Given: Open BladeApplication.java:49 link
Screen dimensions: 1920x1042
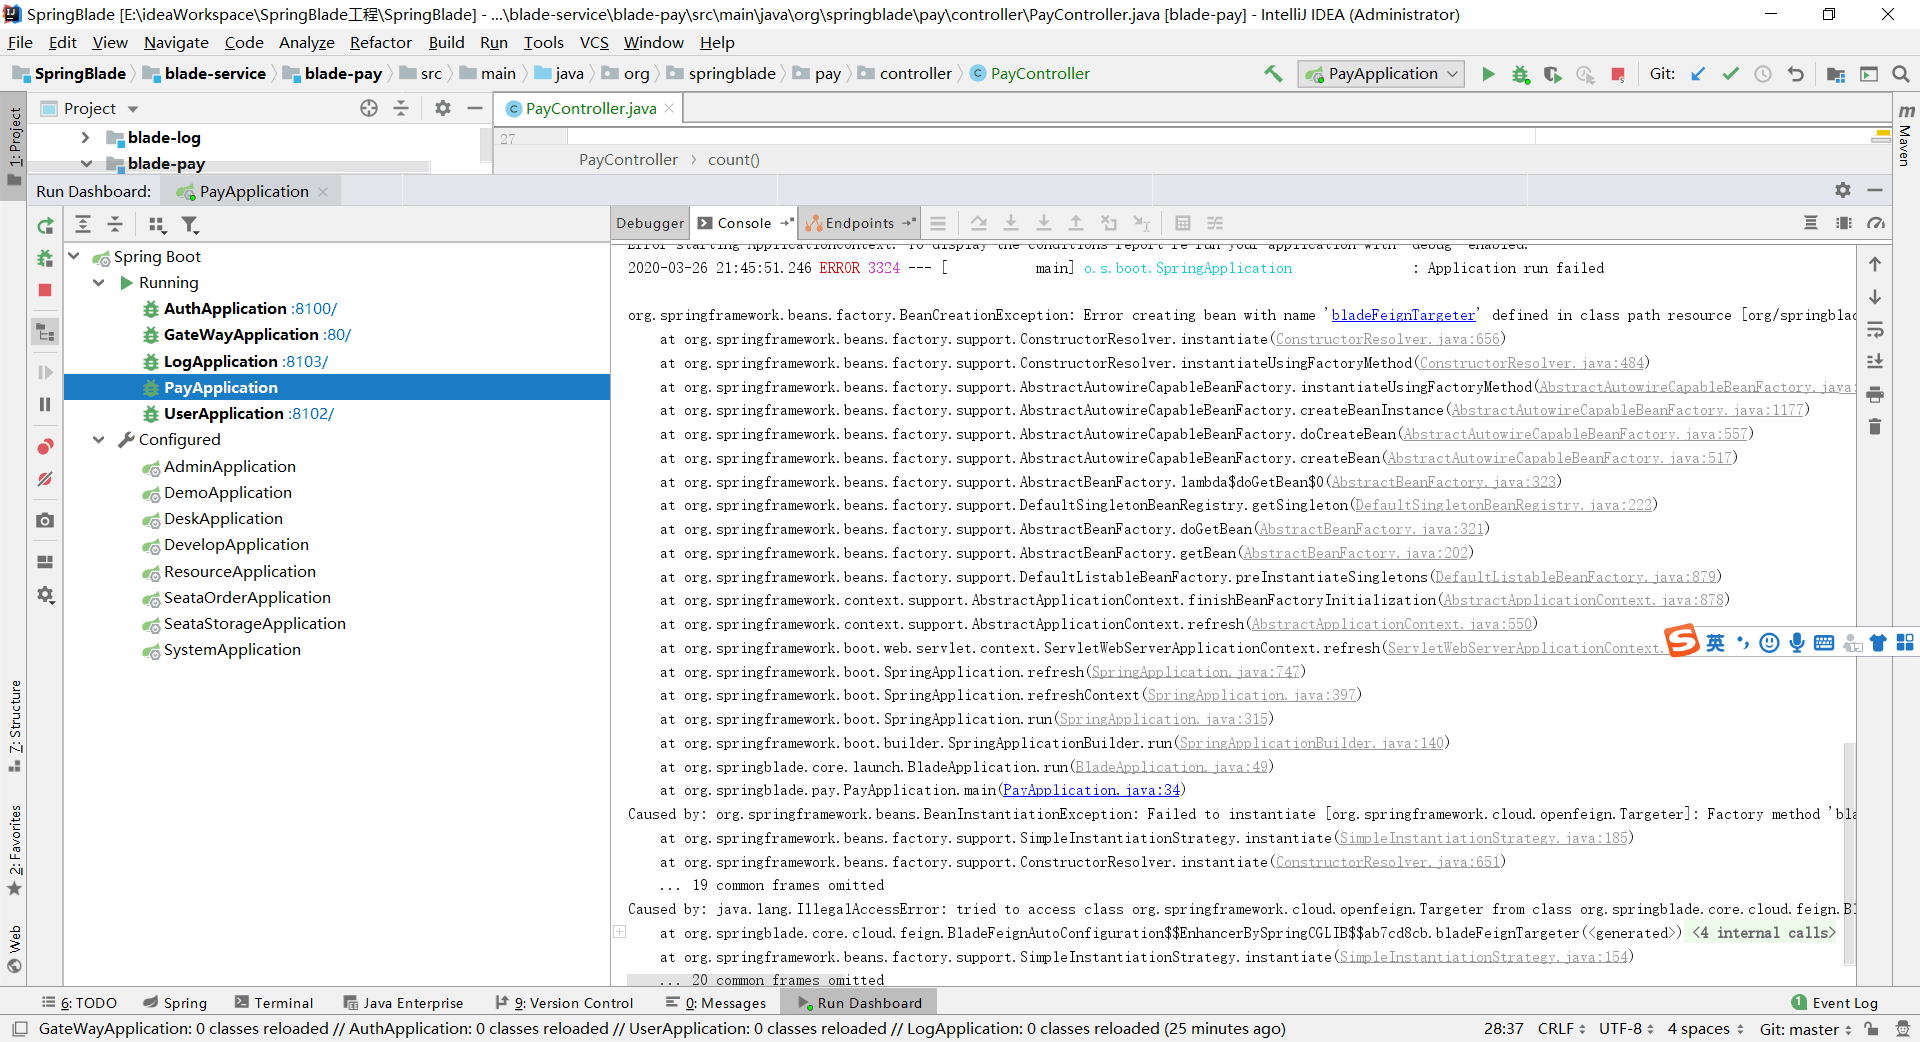Looking at the screenshot, I should 1171,767.
